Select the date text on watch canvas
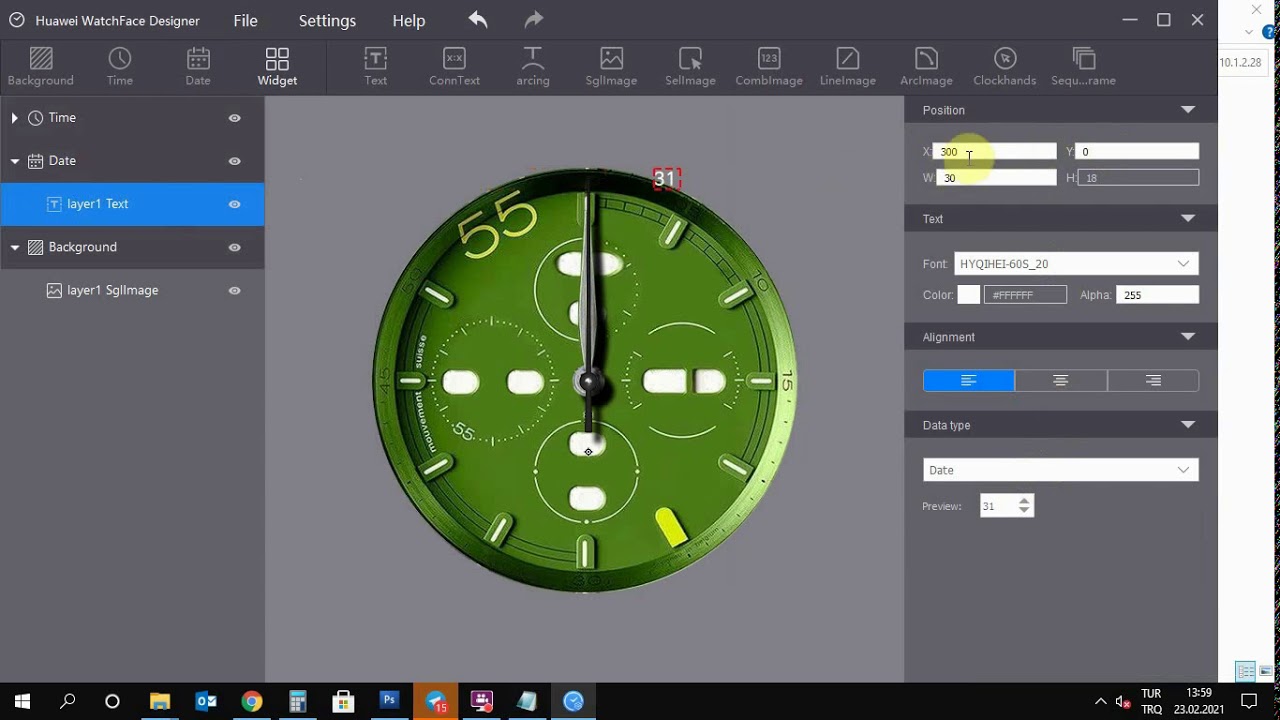 [666, 179]
